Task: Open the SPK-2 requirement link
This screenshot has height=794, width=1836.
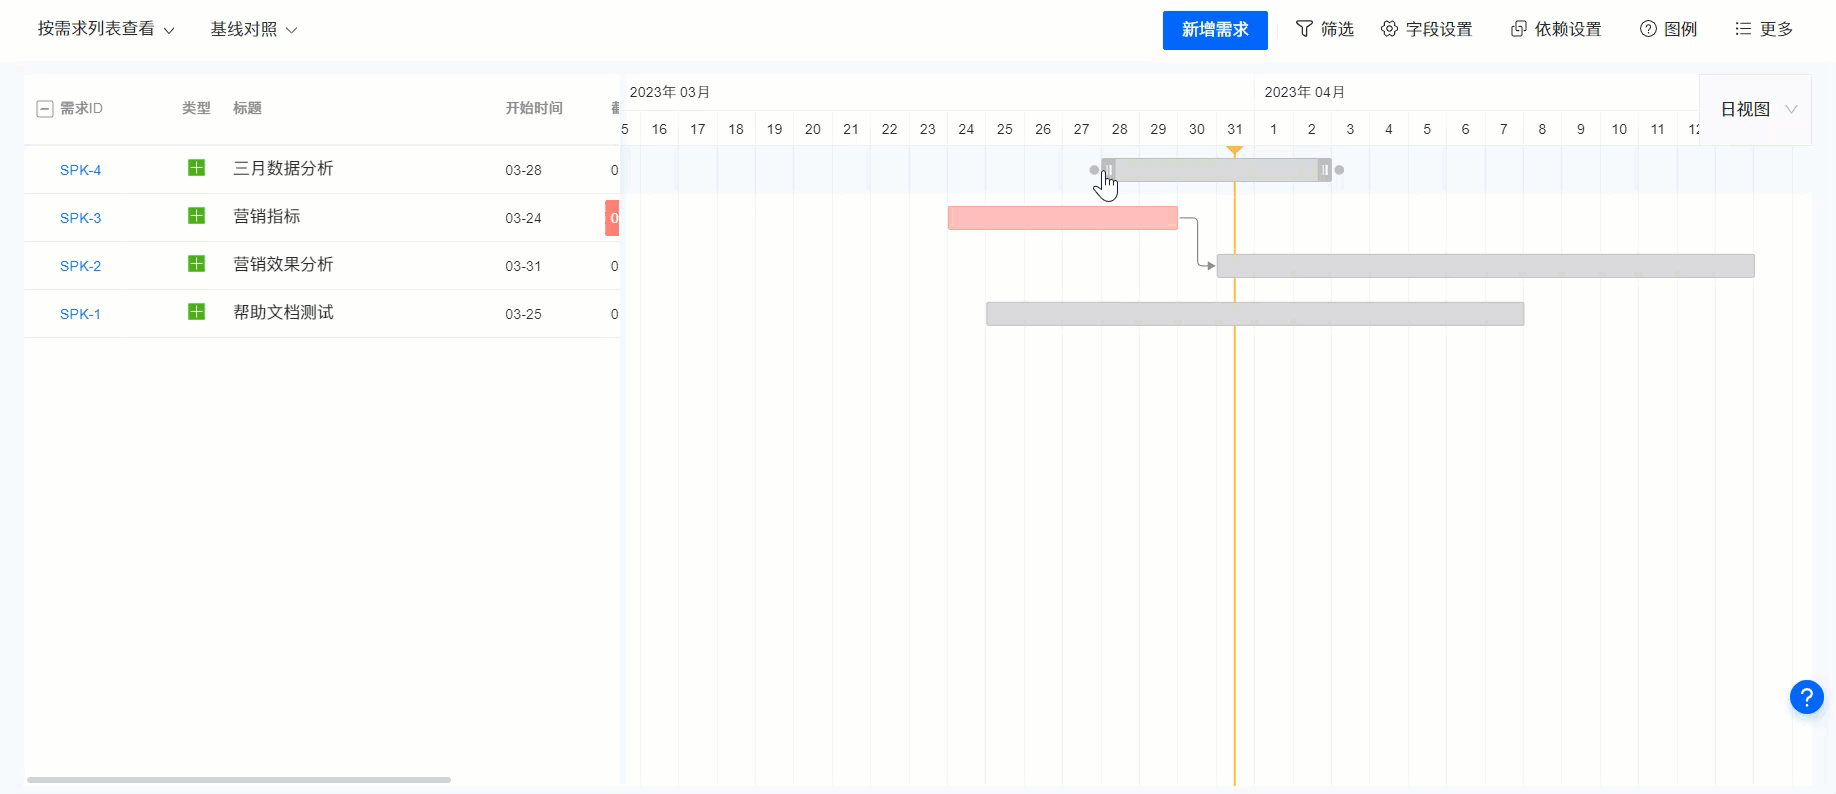Action: pyautogui.click(x=80, y=266)
